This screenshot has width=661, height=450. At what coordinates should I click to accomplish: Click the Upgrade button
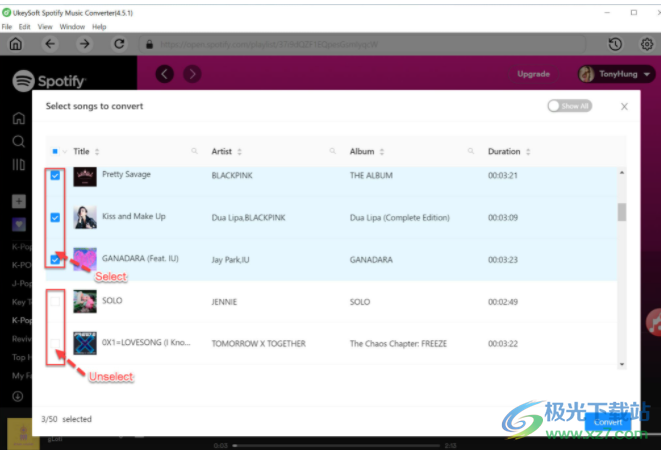click(x=533, y=74)
